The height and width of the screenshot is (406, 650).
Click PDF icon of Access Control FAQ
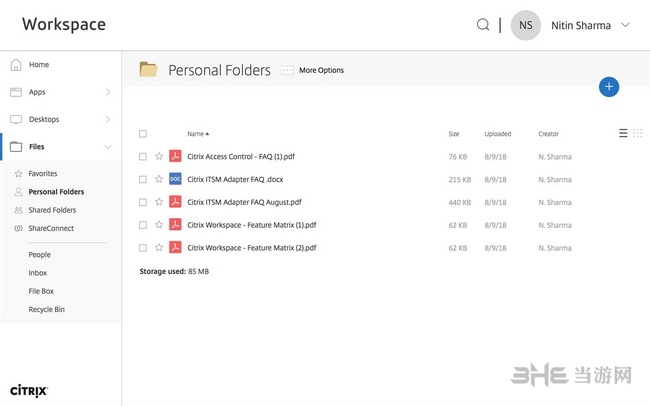[175, 156]
